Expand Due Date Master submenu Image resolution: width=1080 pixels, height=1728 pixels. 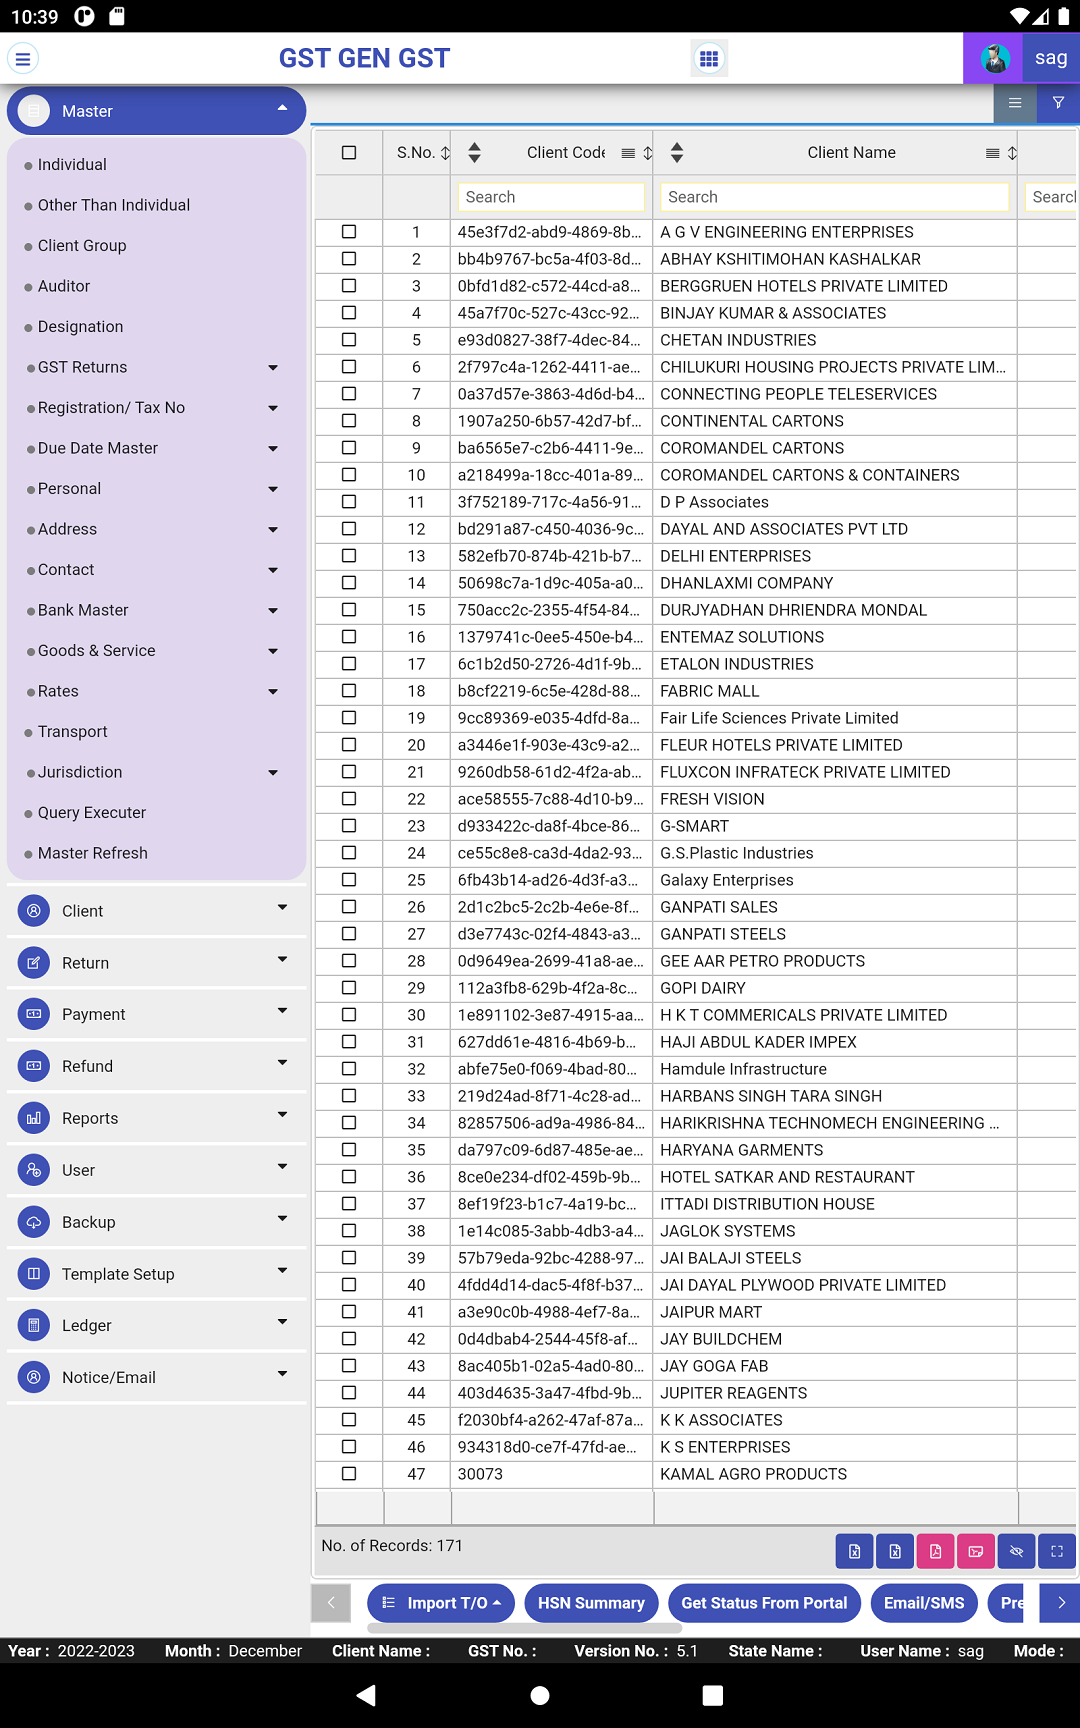click(x=273, y=449)
